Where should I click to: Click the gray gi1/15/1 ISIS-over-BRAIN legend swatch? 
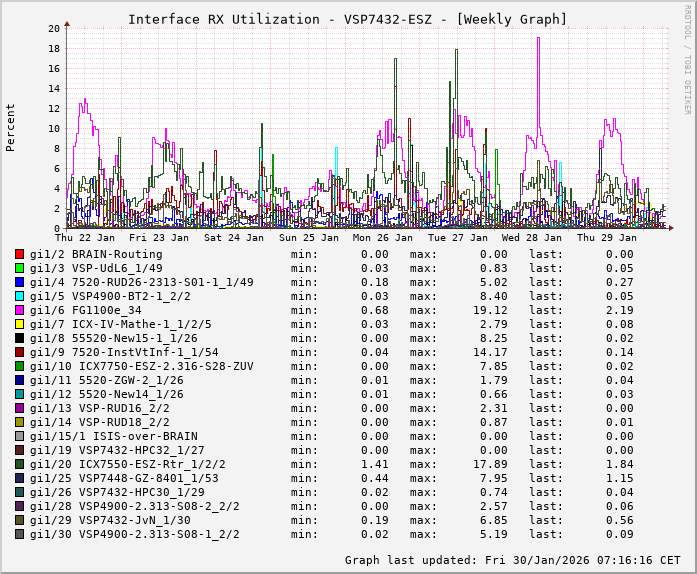(20, 437)
